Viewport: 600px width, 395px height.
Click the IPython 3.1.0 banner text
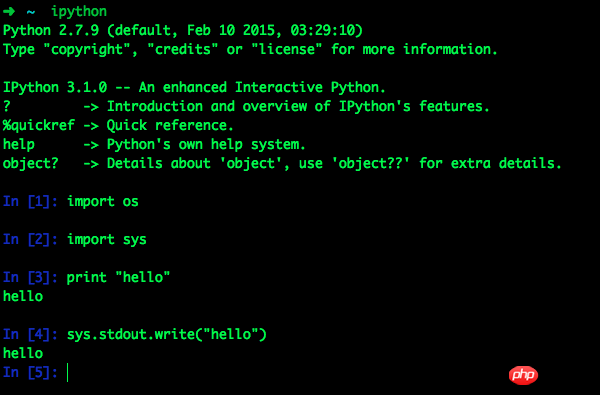point(194,87)
